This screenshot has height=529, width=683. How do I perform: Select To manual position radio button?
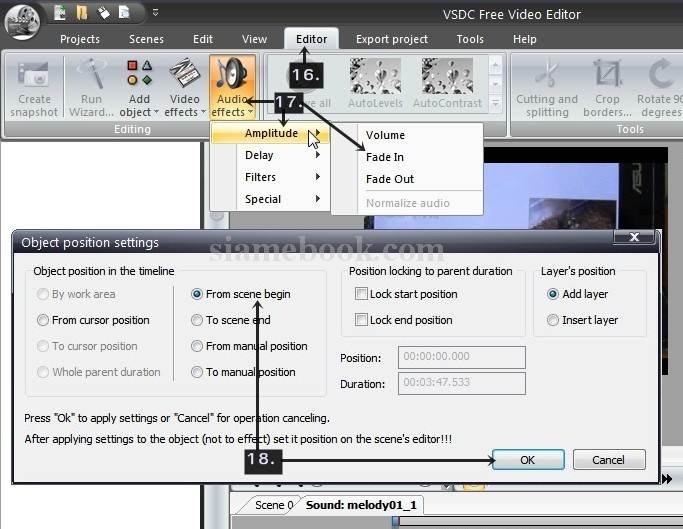(197, 372)
